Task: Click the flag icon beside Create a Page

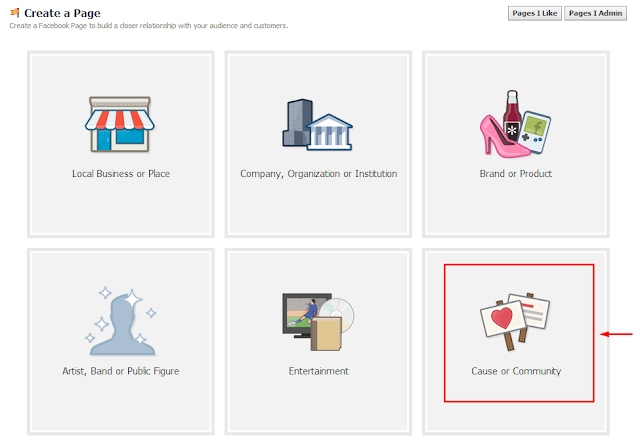Action: tap(15, 13)
